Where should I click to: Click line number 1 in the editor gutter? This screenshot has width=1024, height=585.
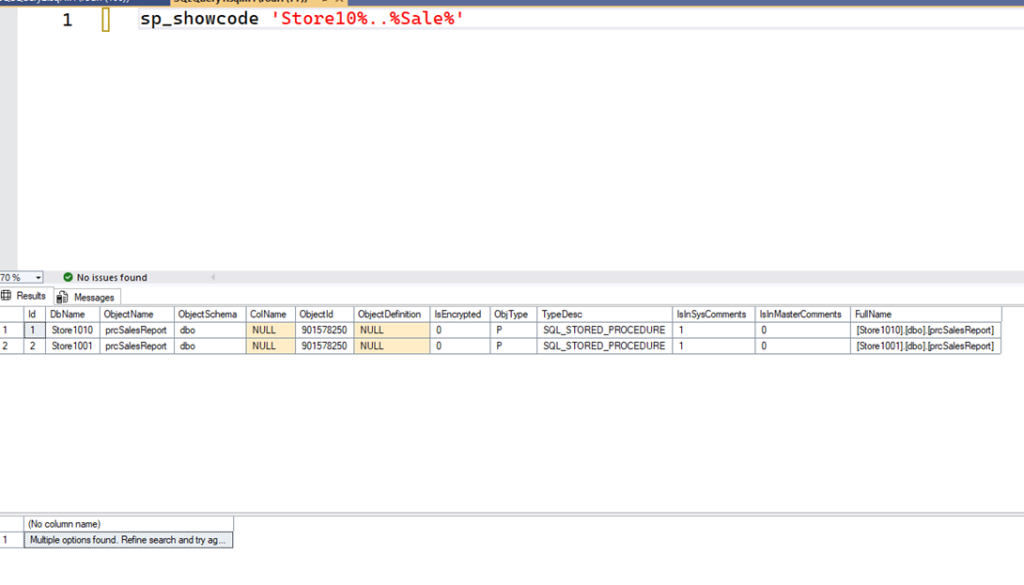coord(67,19)
